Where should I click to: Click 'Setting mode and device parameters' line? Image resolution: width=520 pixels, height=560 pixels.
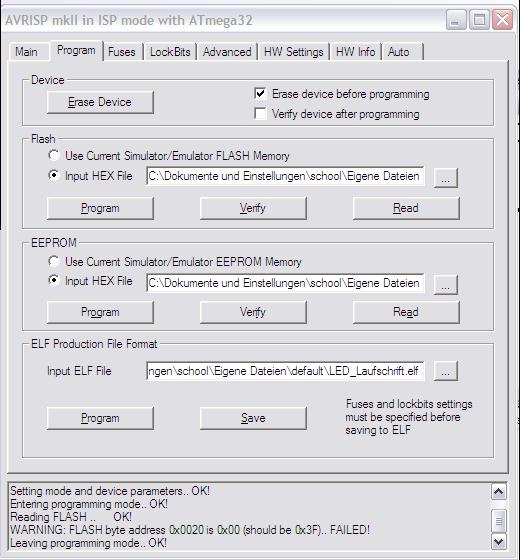[110, 491]
